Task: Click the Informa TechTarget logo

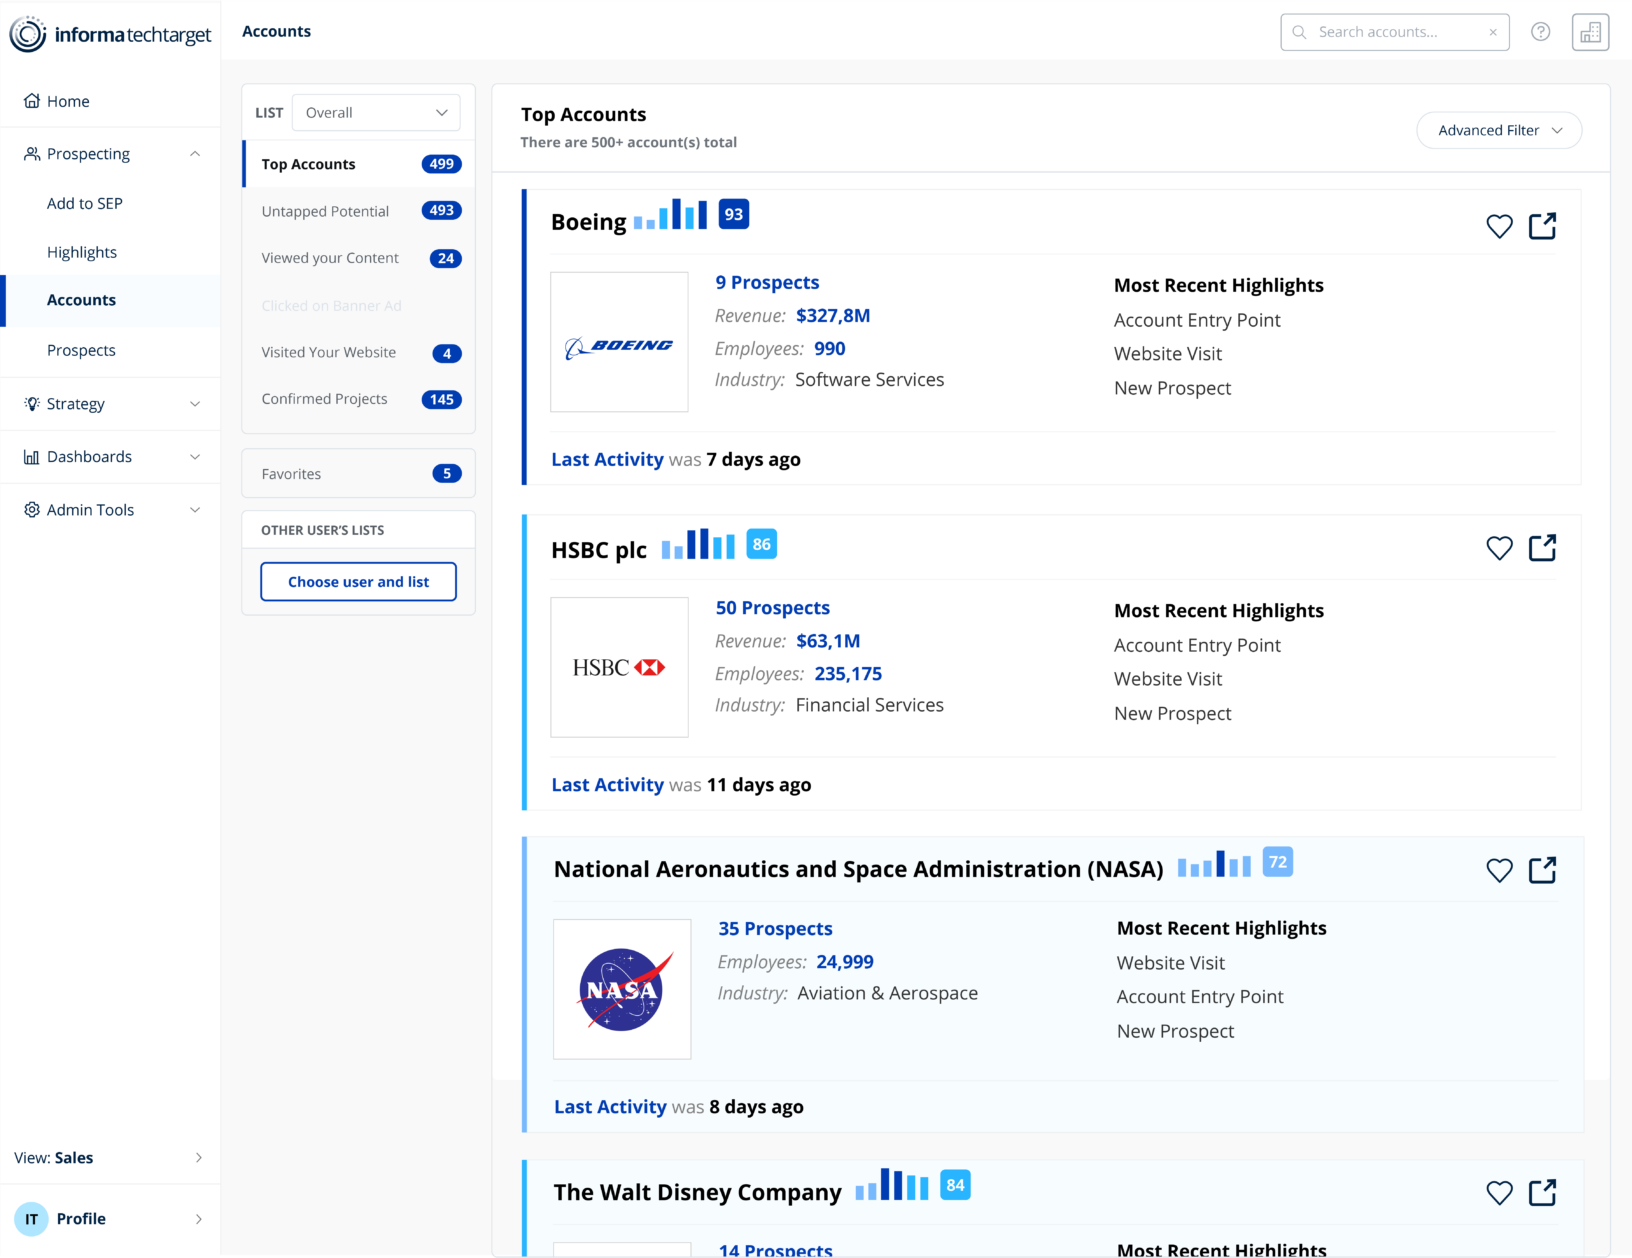Action: click(x=111, y=34)
